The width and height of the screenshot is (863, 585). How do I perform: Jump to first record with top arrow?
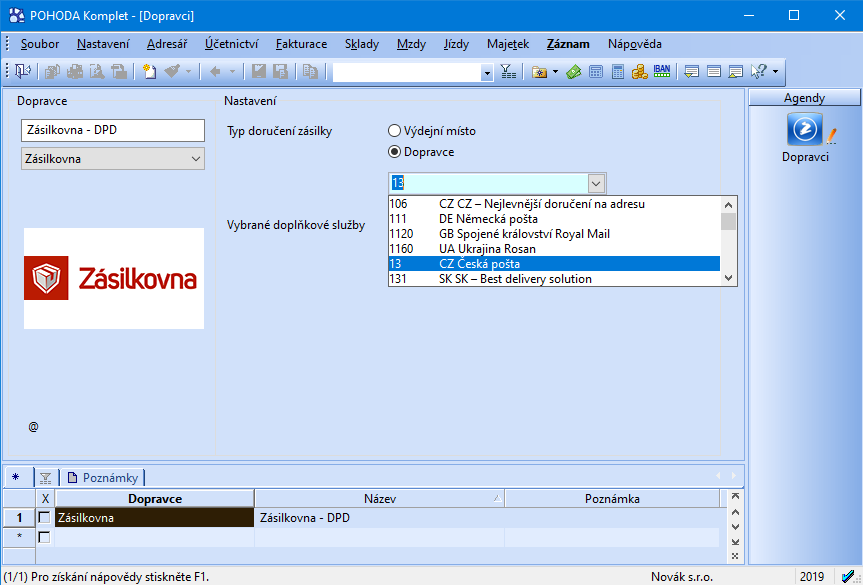pos(735,496)
